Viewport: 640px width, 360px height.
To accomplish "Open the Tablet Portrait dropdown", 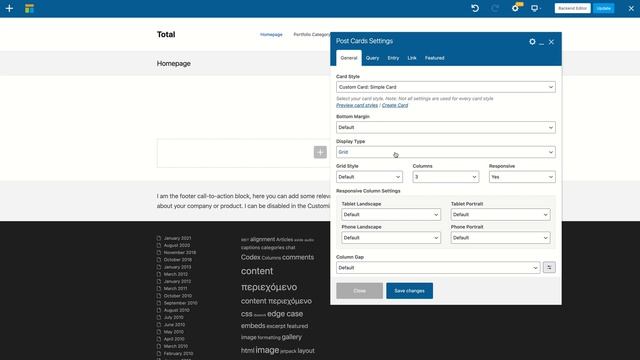I will coord(500,214).
